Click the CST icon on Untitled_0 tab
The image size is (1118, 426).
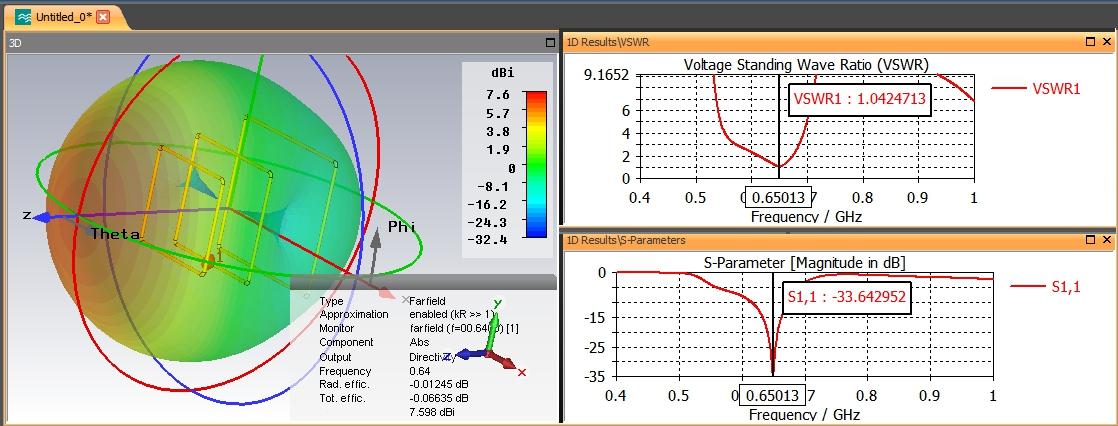coord(23,17)
